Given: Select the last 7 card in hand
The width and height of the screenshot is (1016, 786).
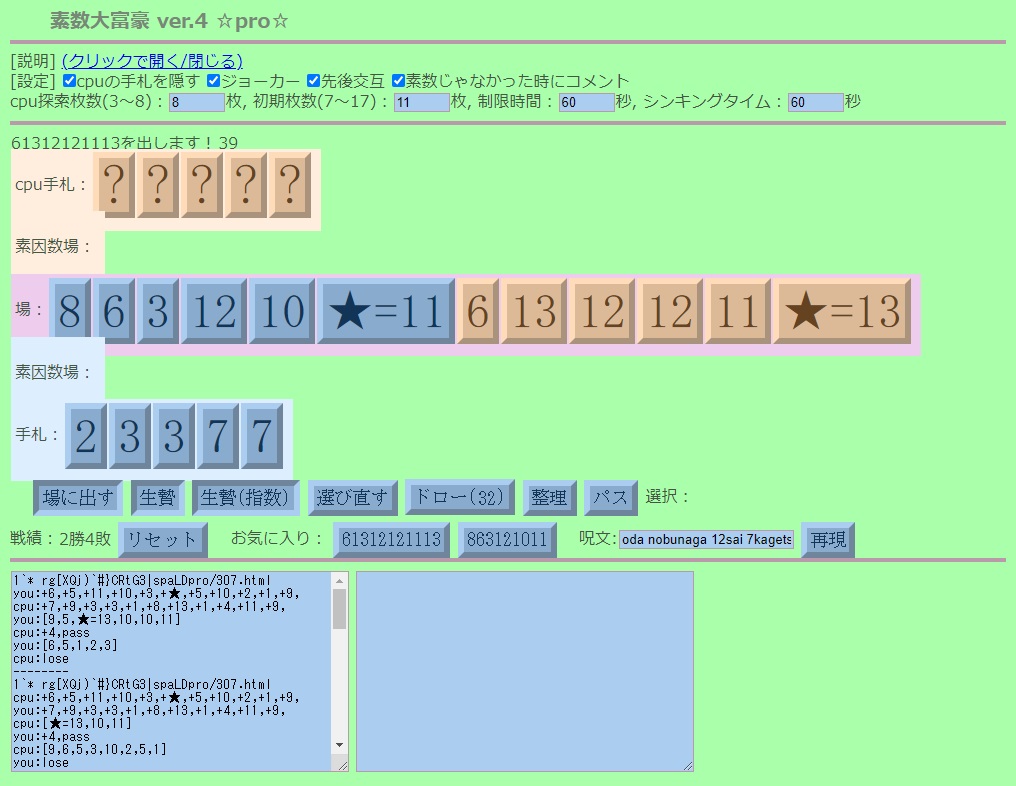Looking at the screenshot, I should [x=262, y=435].
